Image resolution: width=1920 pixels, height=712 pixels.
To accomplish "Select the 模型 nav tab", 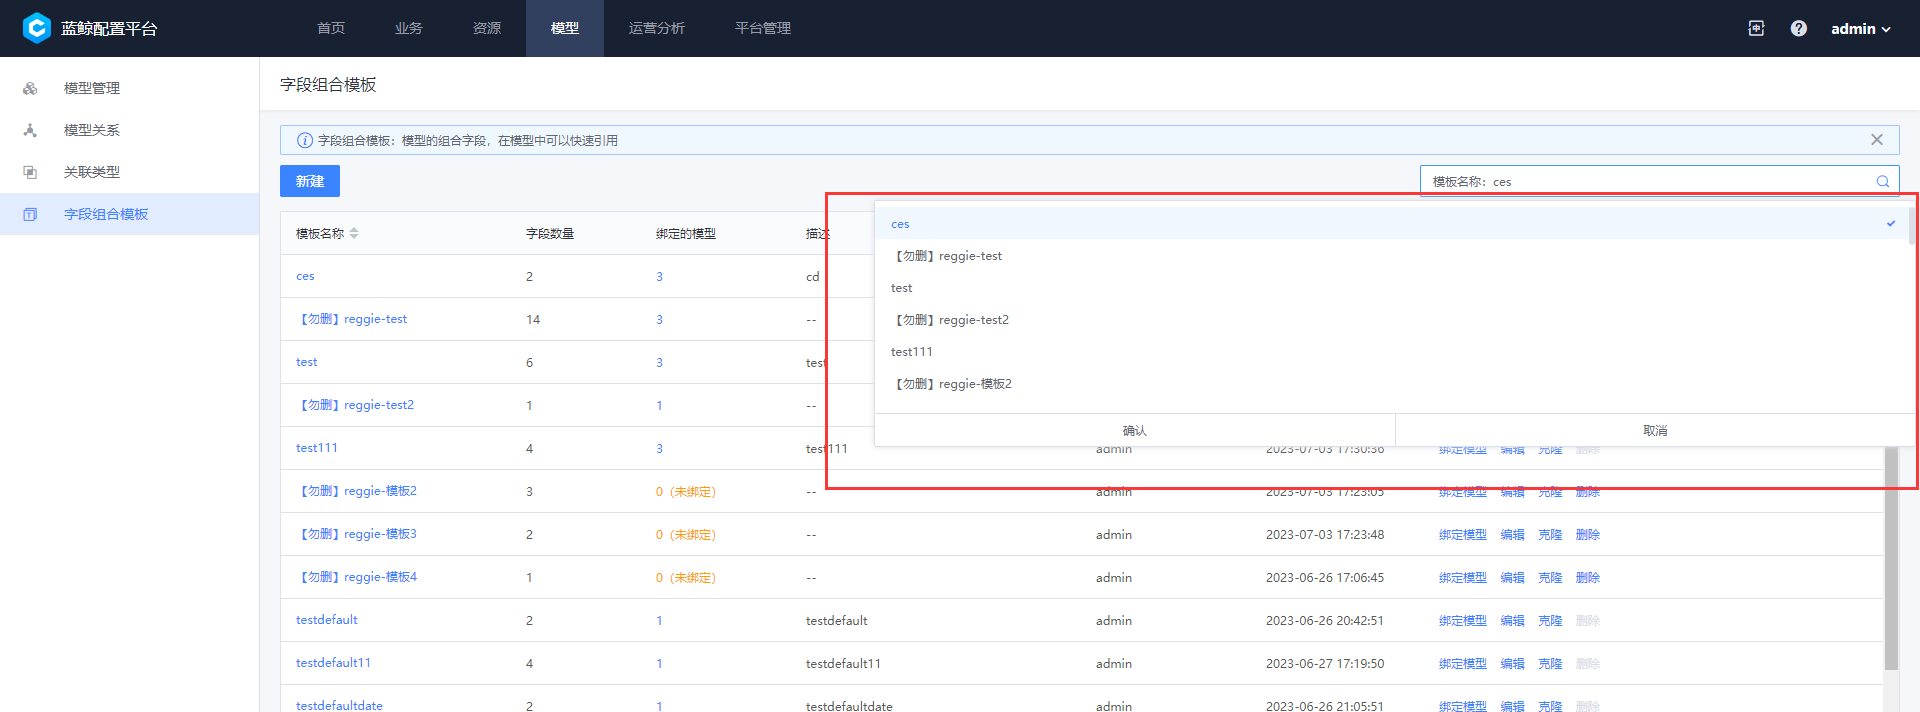I will pyautogui.click(x=565, y=28).
